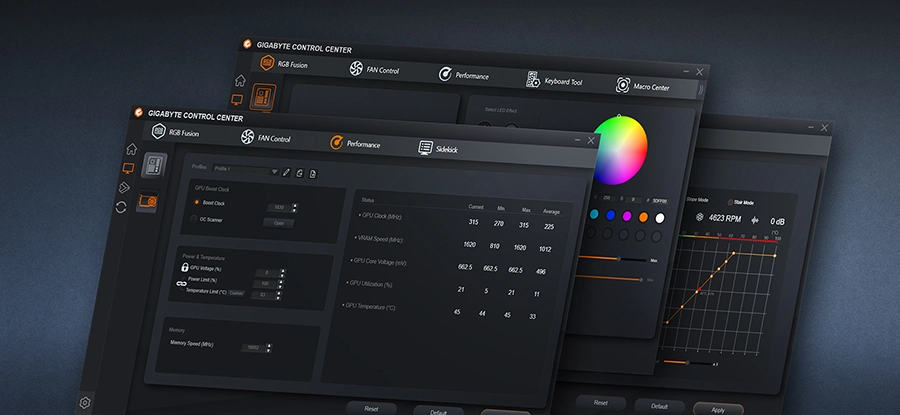Click home icon in front window sidebar
Image resolution: width=900 pixels, height=415 pixels.
click(131, 149)
